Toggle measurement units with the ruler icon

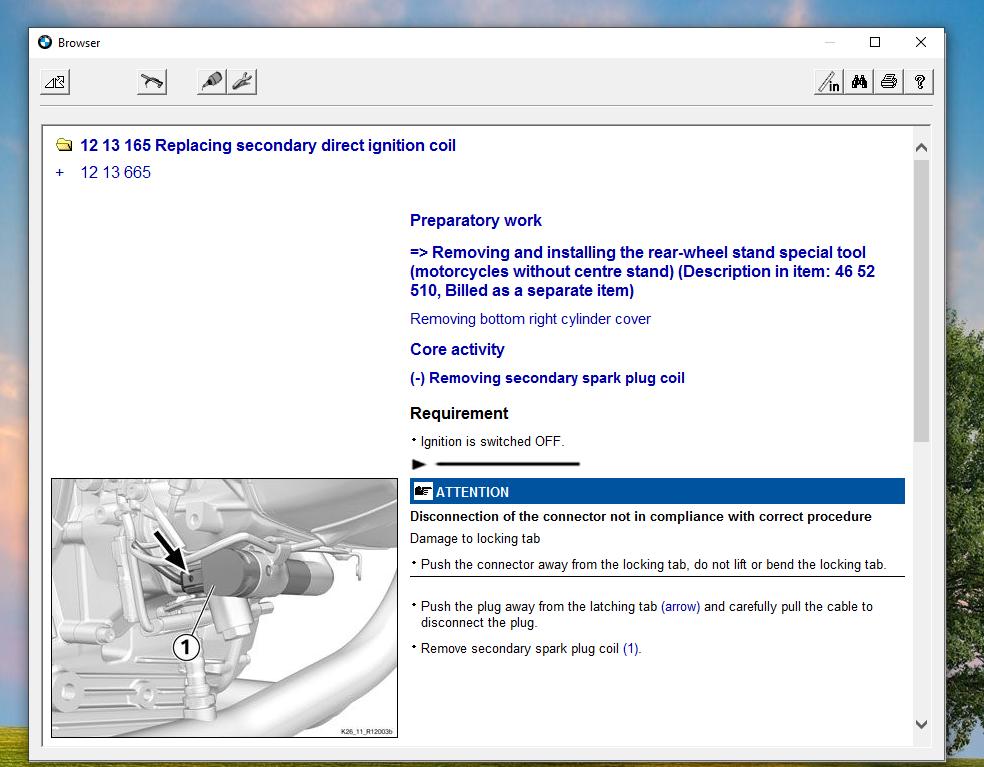point(828,82)
